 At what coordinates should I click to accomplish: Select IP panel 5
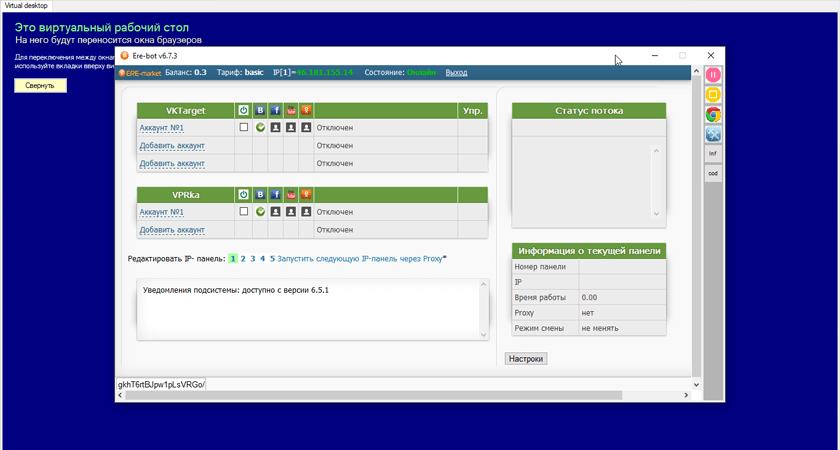(272, 258)
